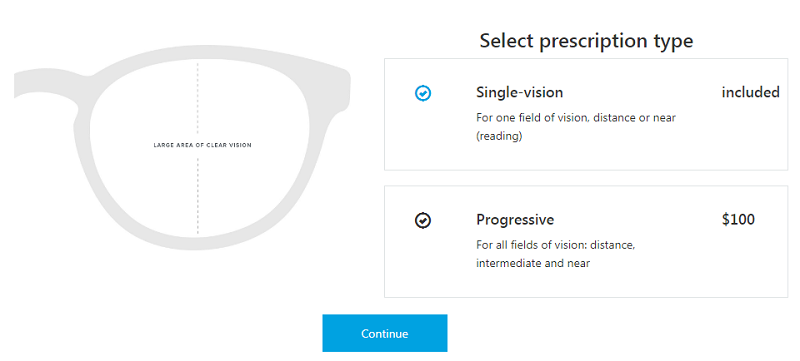Click "intermediate and near" text in Progressive card
The height and width of the screenshot is (361, 800).
533,264
